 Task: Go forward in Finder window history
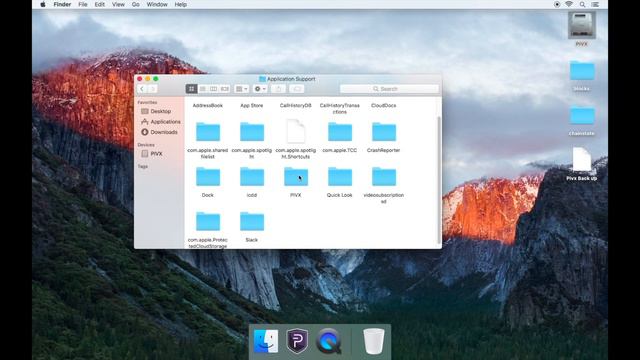click(x=152, y=89)
